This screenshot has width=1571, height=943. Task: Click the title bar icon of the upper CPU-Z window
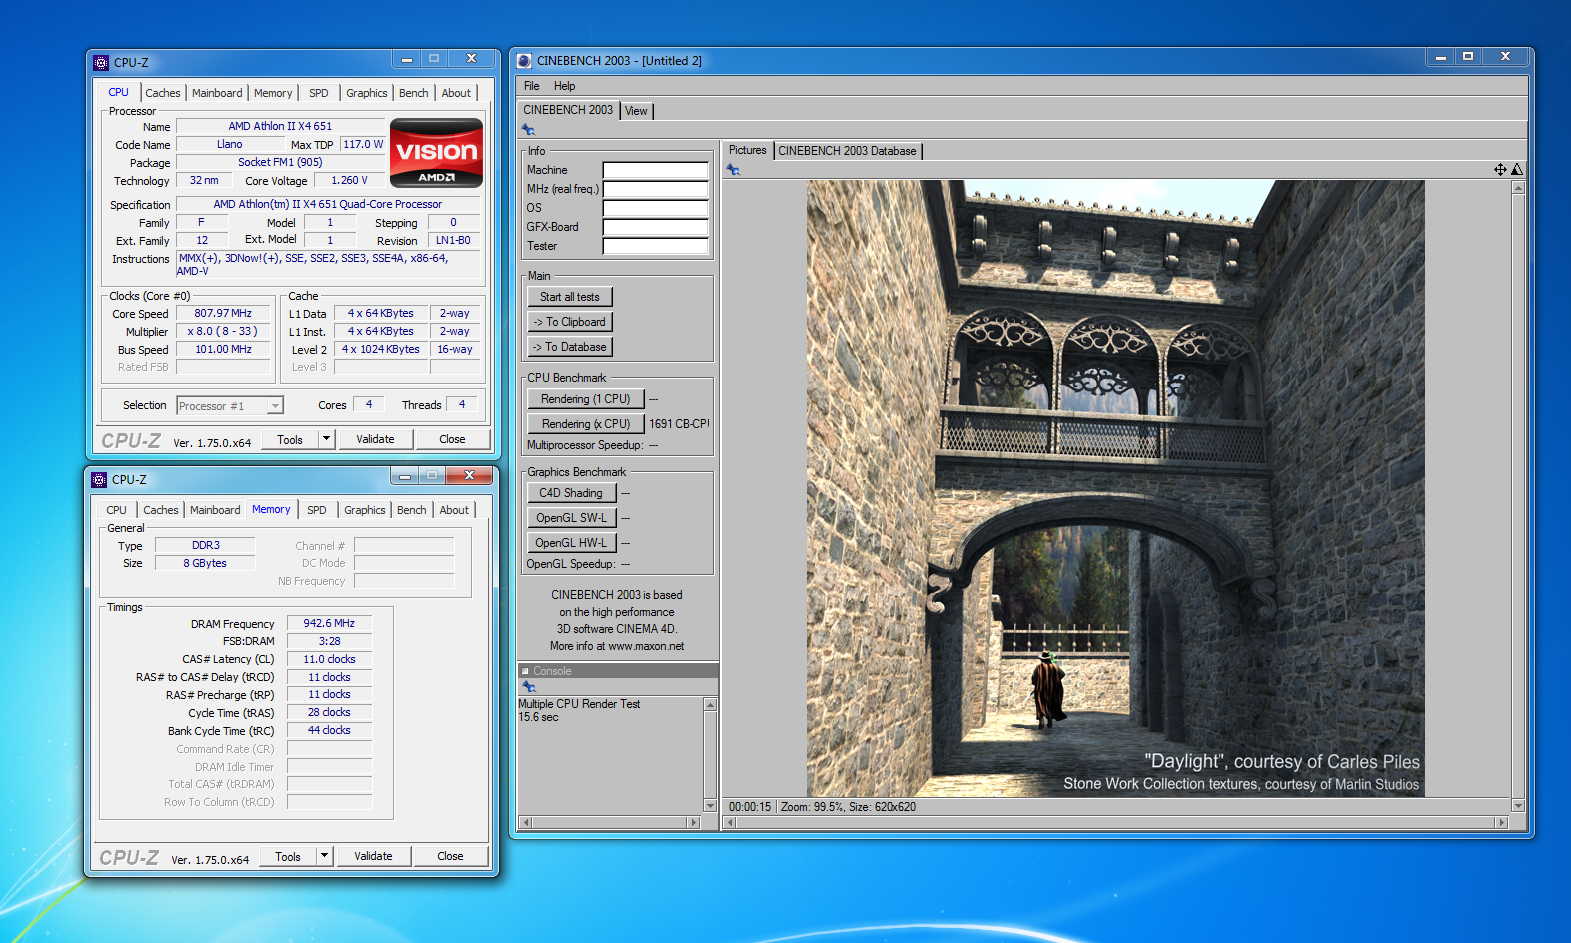(101, 63)
